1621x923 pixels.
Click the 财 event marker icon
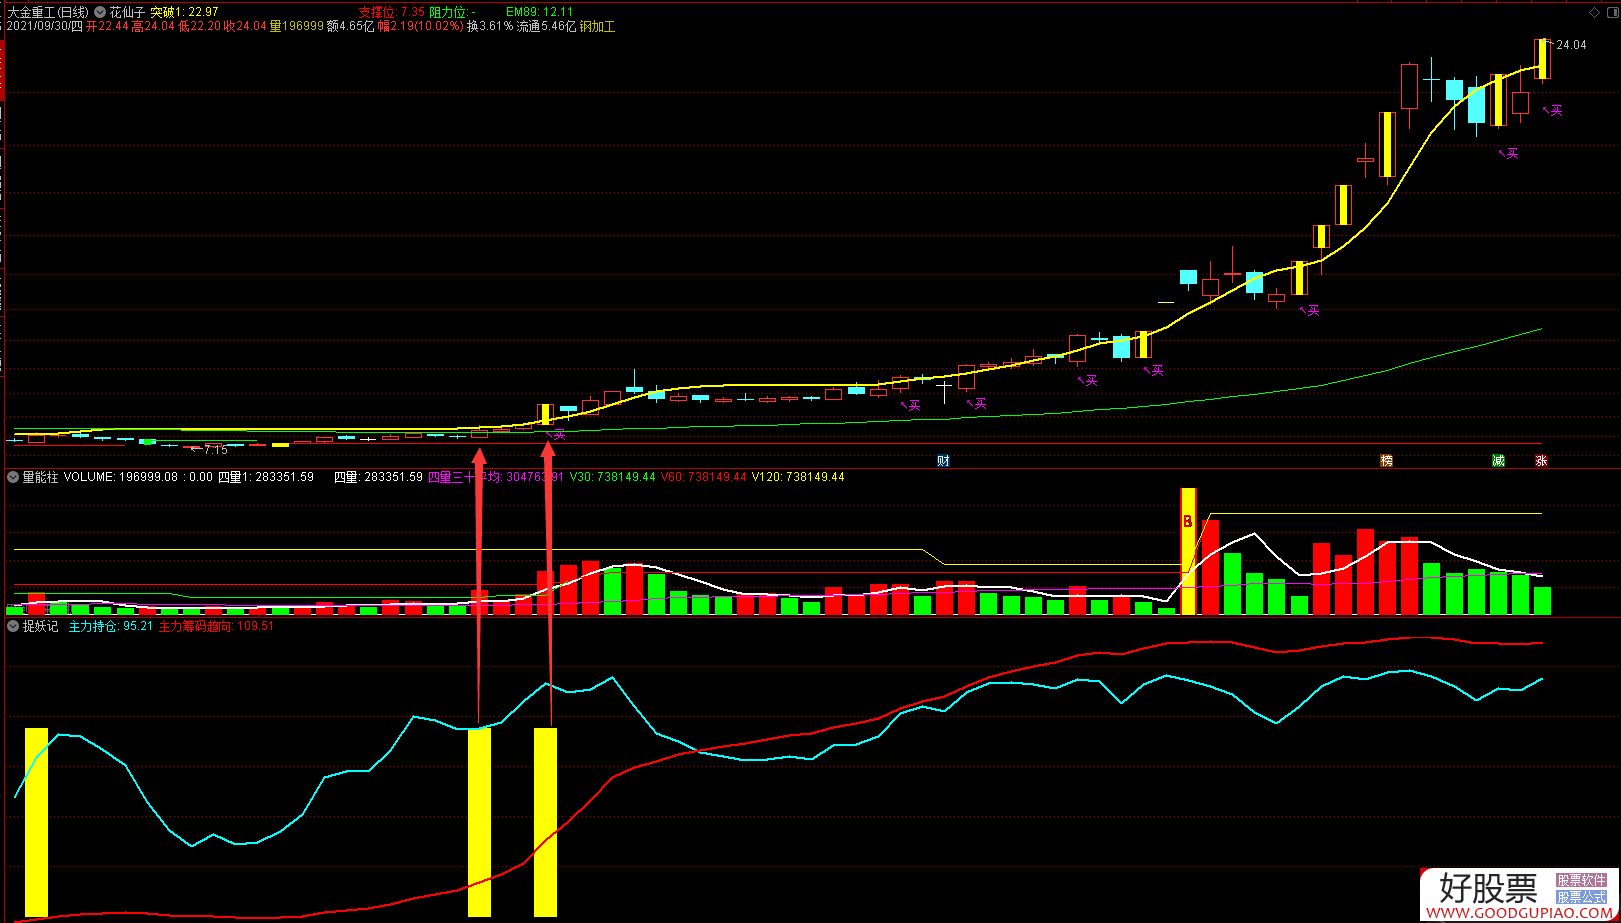pyautogui.click(x=943, y=461)
